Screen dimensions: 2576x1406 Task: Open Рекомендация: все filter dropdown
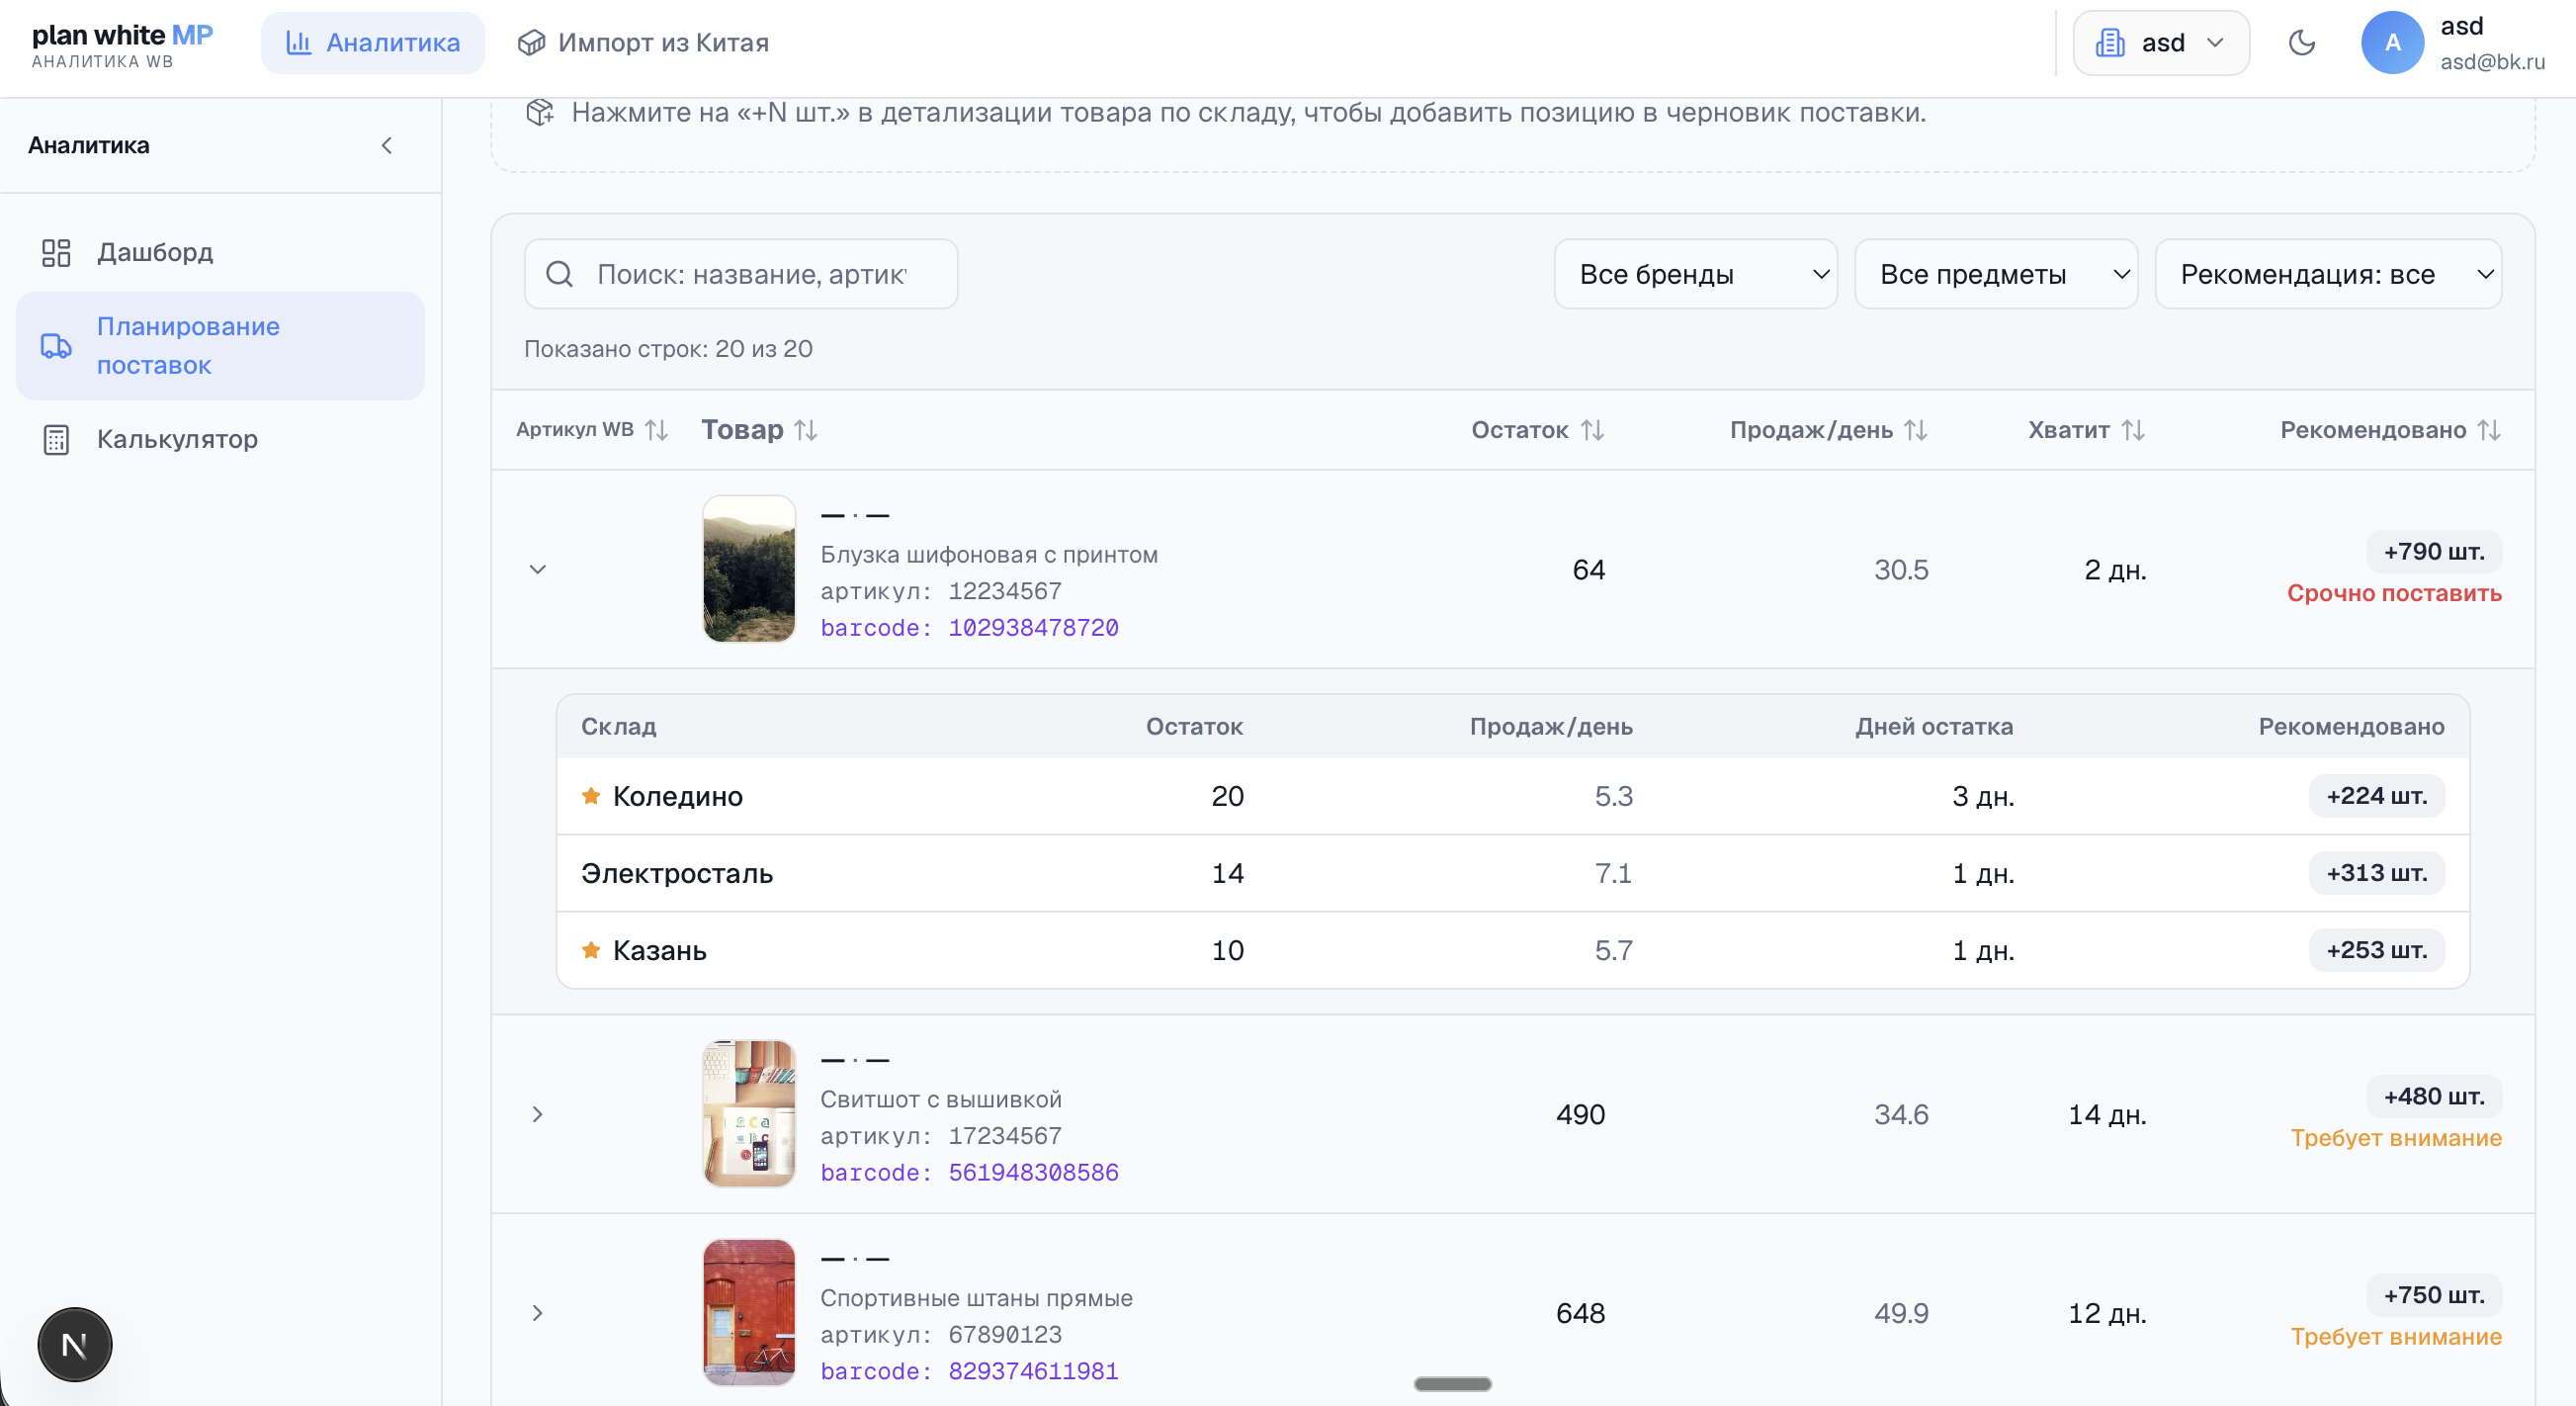click(x=2328, y=274)
